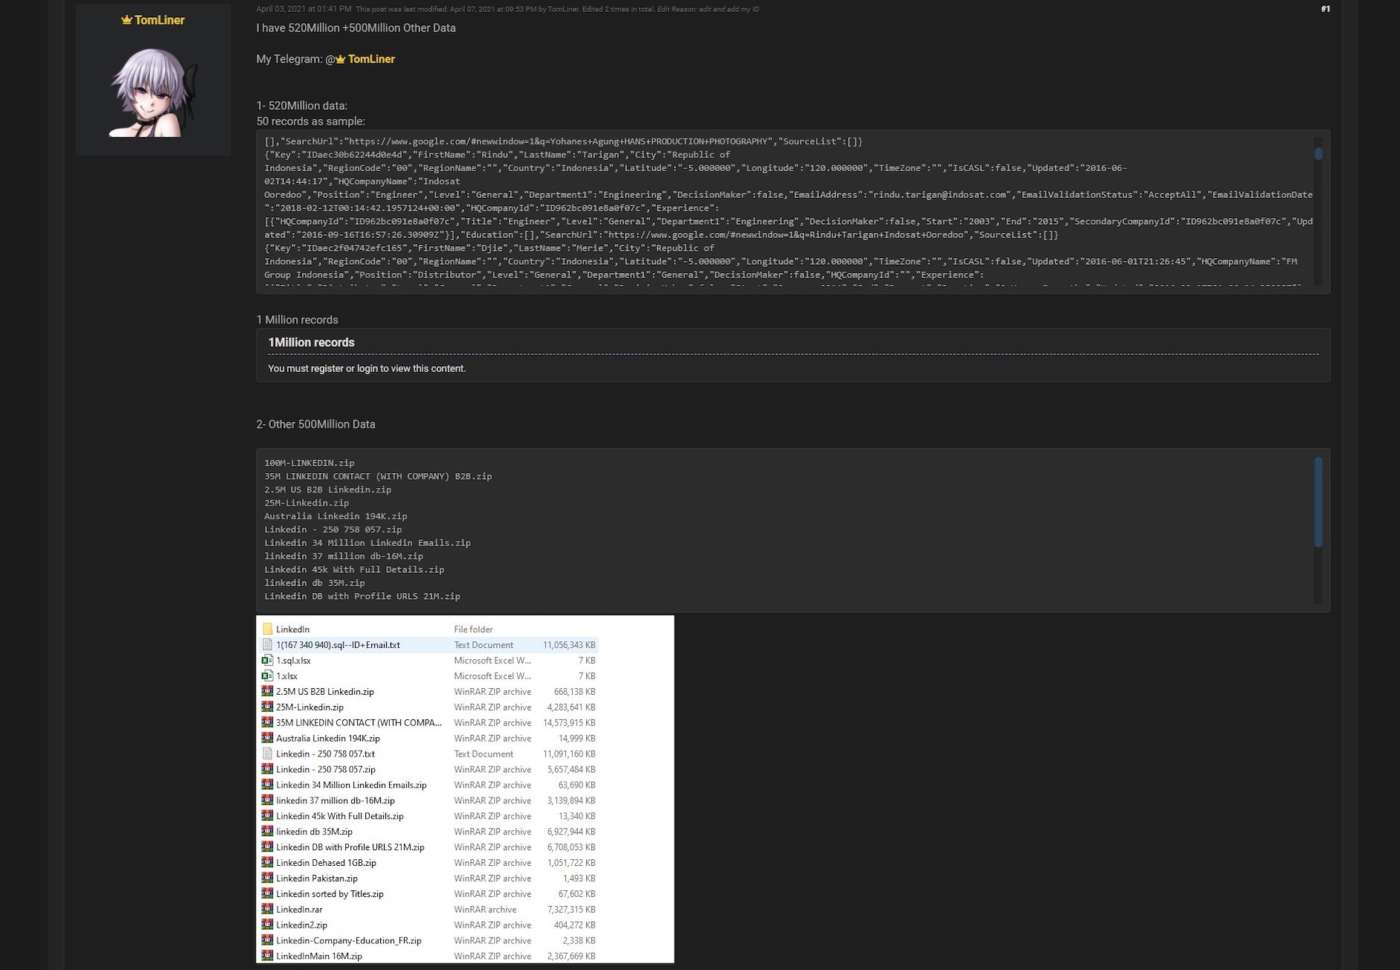Click the TomLiner avatar image
The image size is (1400, 970).
(153, 93)
